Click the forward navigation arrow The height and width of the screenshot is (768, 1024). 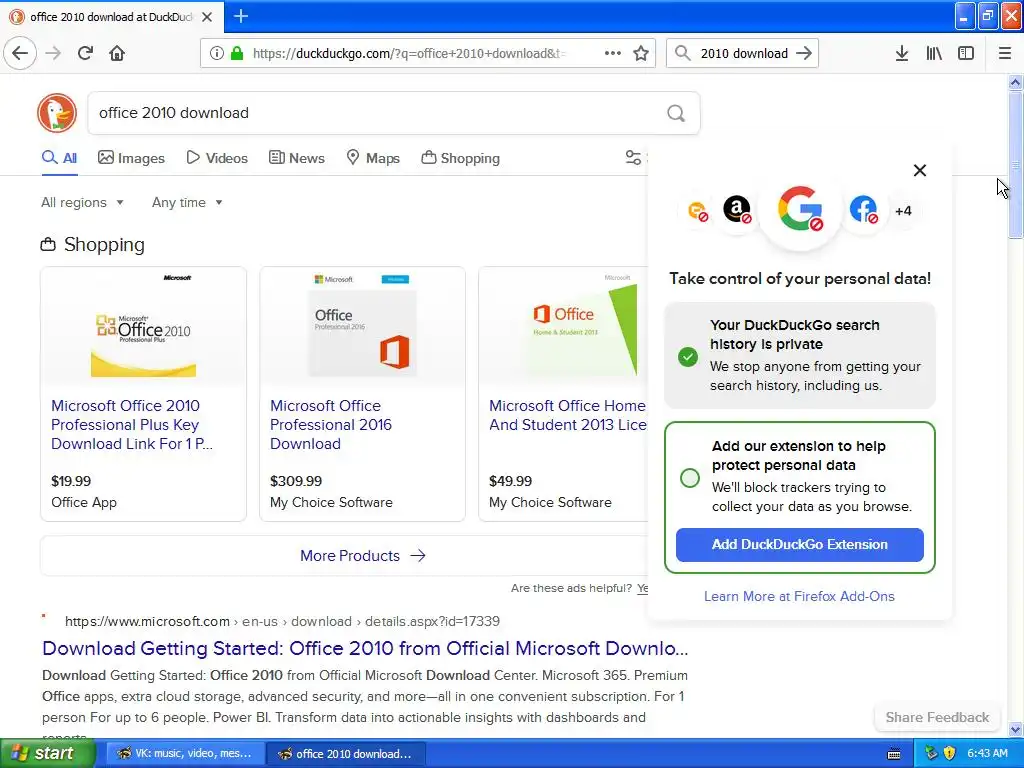pos(54,53)
